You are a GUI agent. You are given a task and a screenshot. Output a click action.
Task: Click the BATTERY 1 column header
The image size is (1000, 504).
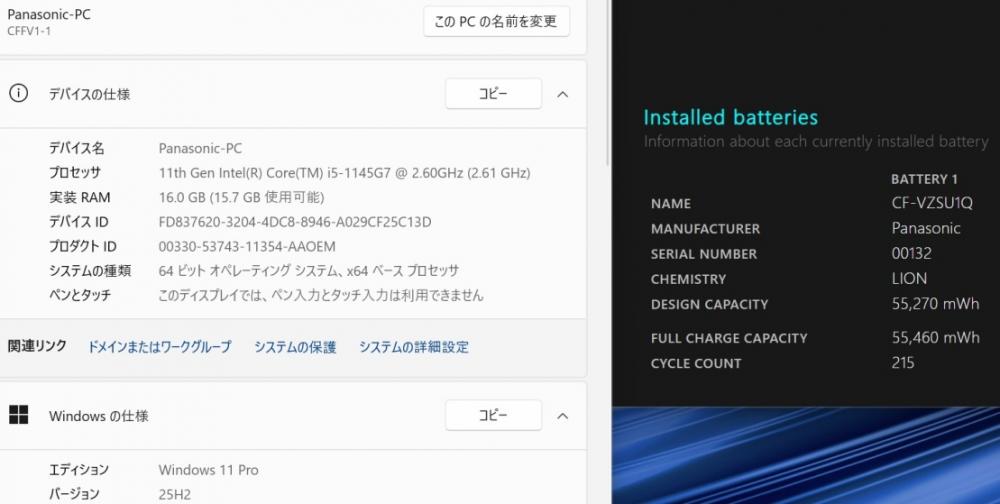pos(924,179)
